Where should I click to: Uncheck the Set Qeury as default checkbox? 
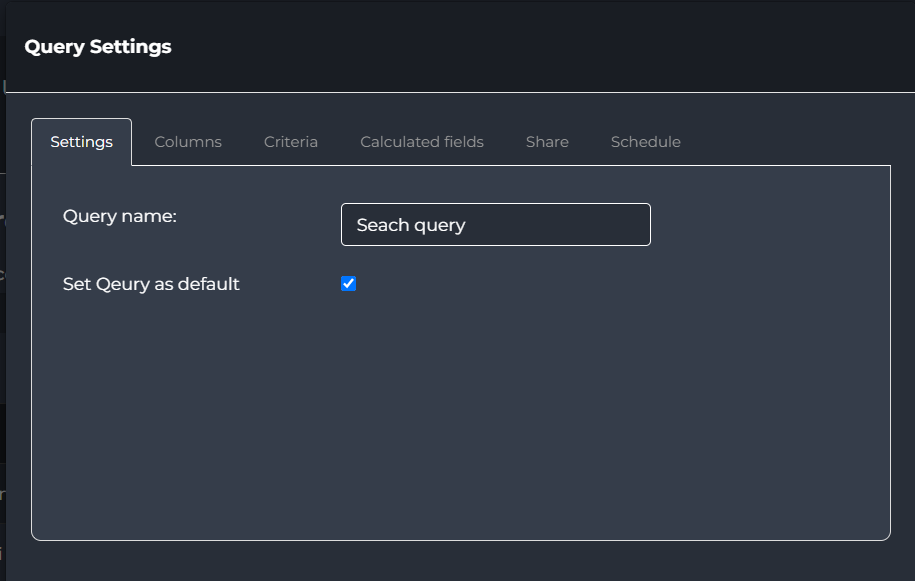[x=348, y=284]
